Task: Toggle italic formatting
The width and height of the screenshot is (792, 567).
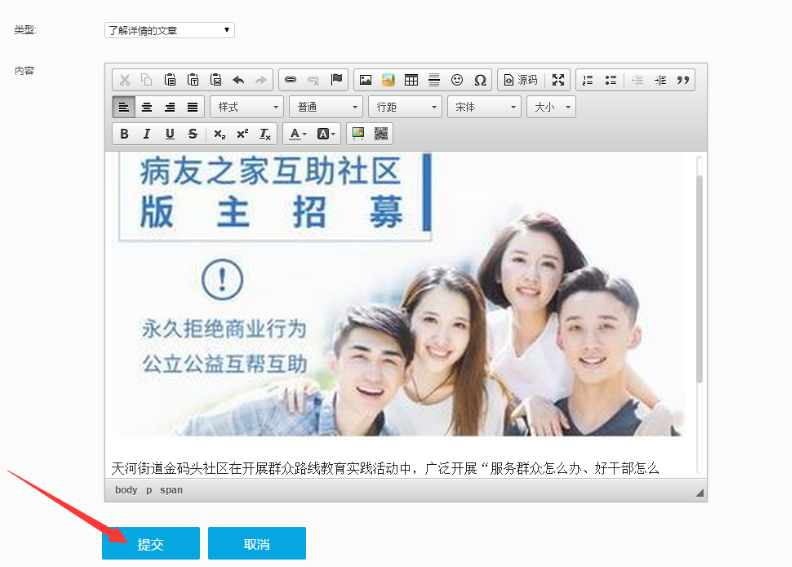Action: [147, 134]
